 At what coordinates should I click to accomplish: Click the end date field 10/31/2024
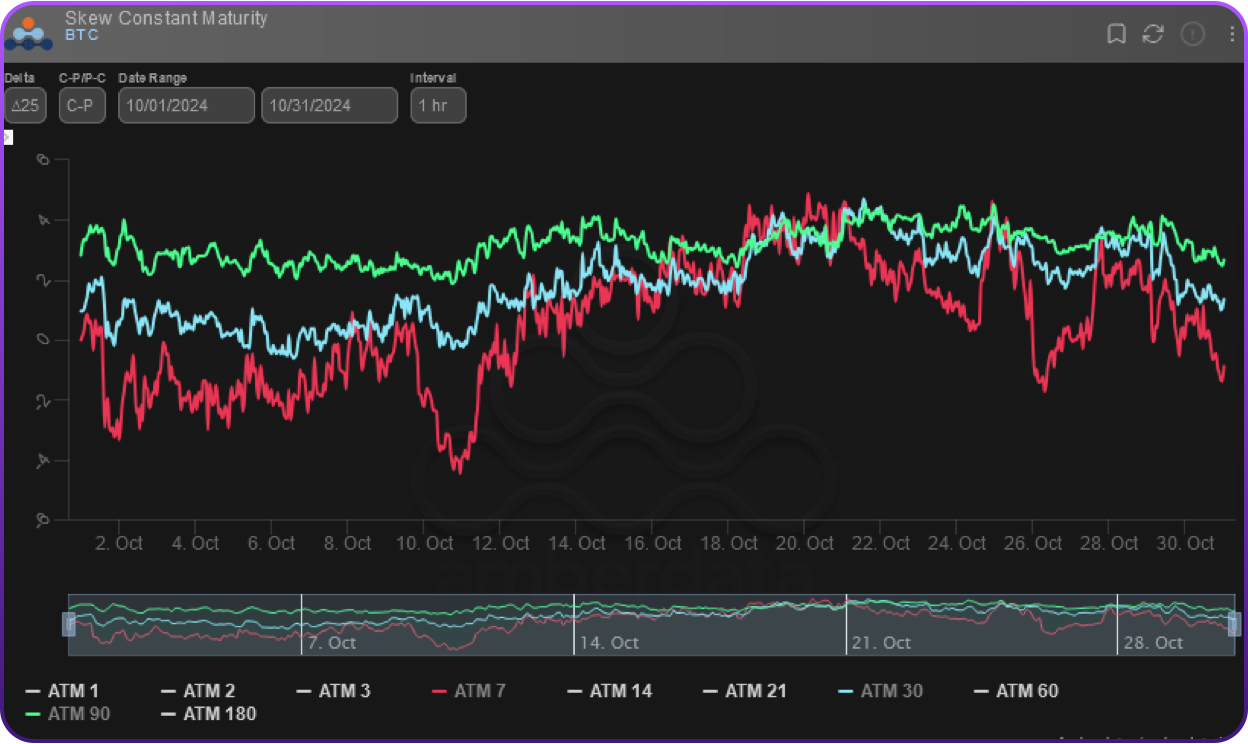tap(329, 105)
